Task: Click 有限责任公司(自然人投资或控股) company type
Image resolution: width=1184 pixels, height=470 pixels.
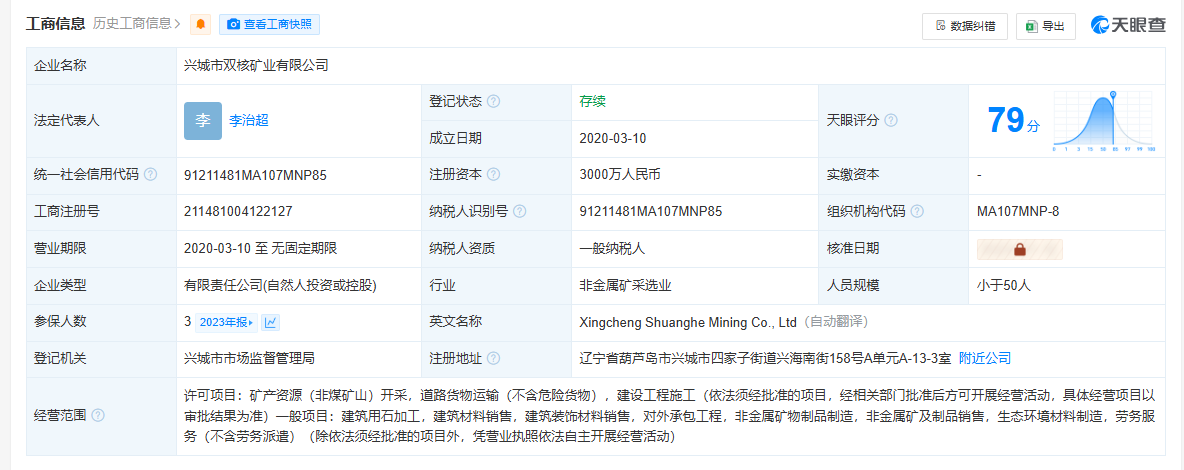Action: [x=280, y=285]
